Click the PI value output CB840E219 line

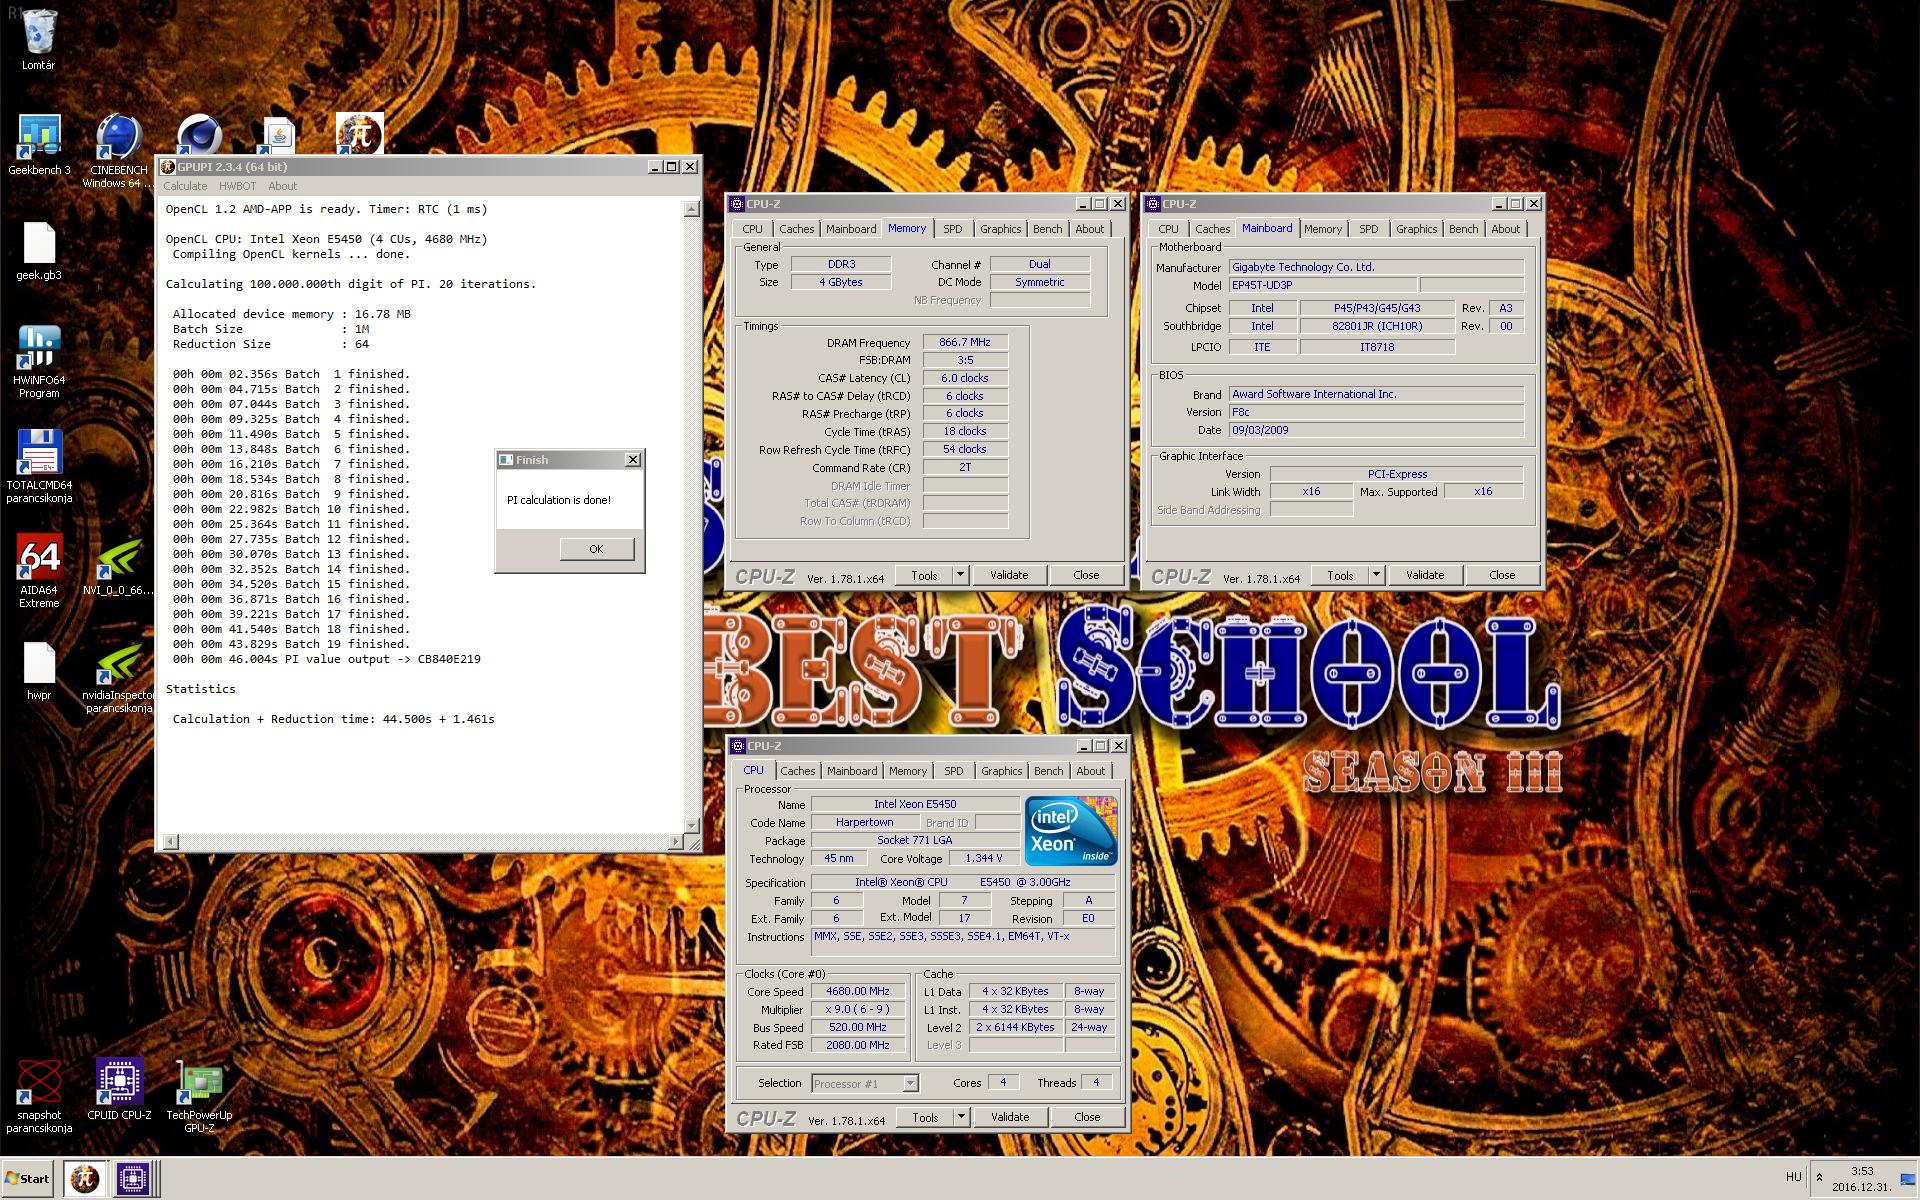pos(326,659)
